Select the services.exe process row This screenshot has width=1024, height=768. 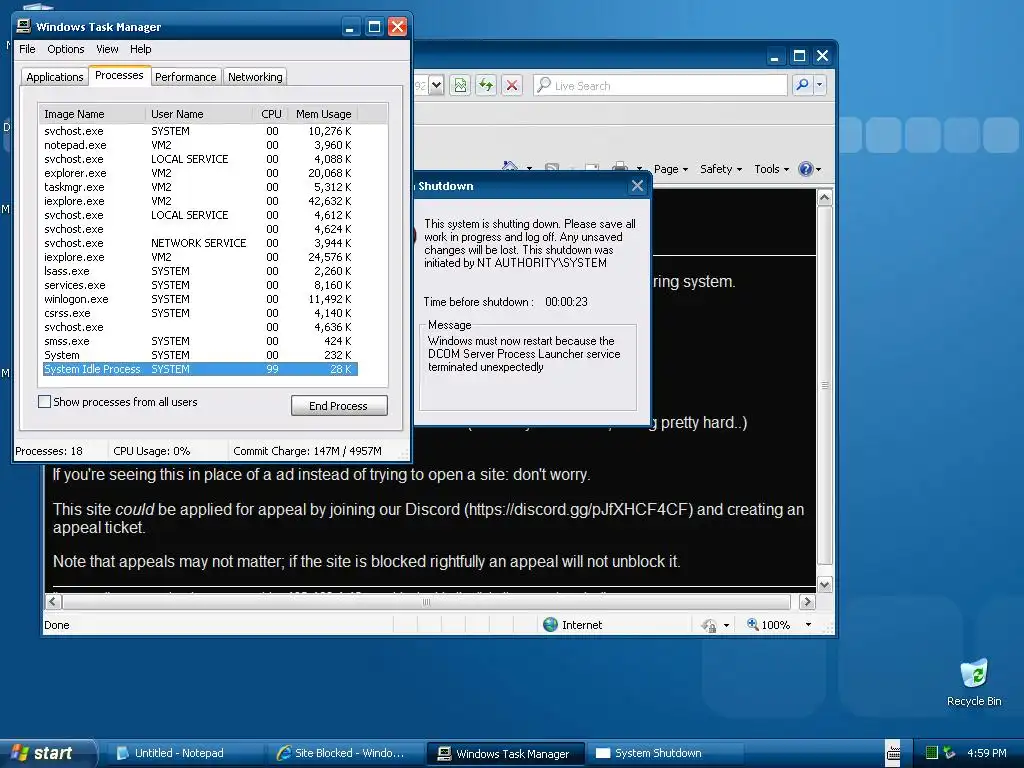pyautogui.click(x=200, y=285)
